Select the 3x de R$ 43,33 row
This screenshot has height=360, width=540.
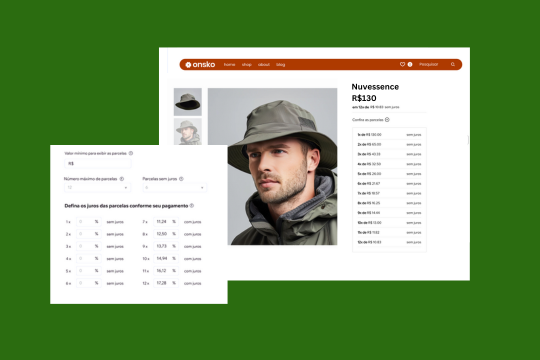389,154
